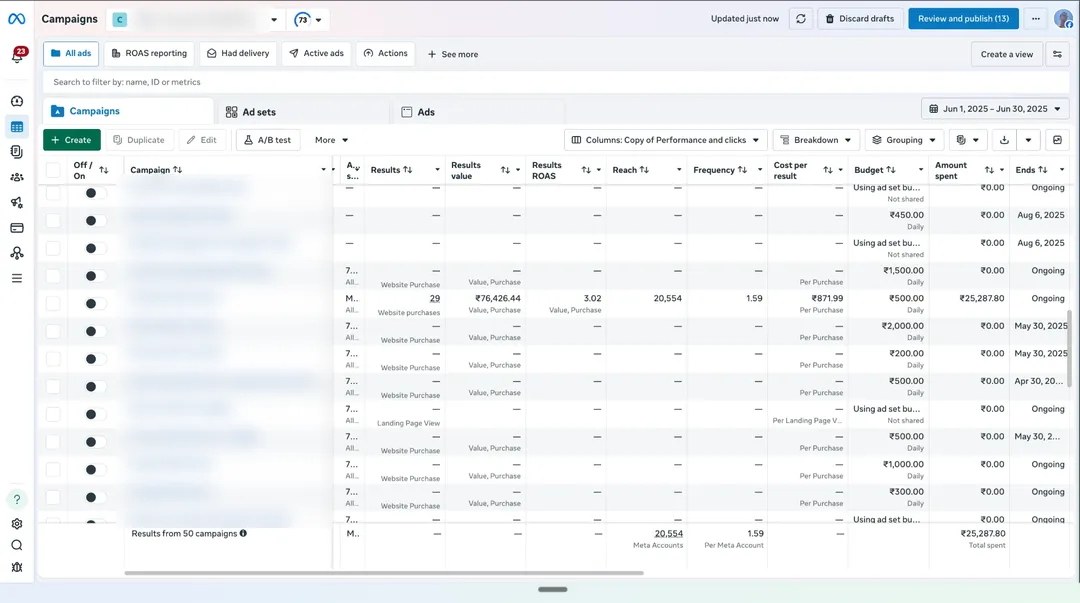The image size is (1080, 603).
Task: Click the See more views link
Action: [x=453, y=54]
